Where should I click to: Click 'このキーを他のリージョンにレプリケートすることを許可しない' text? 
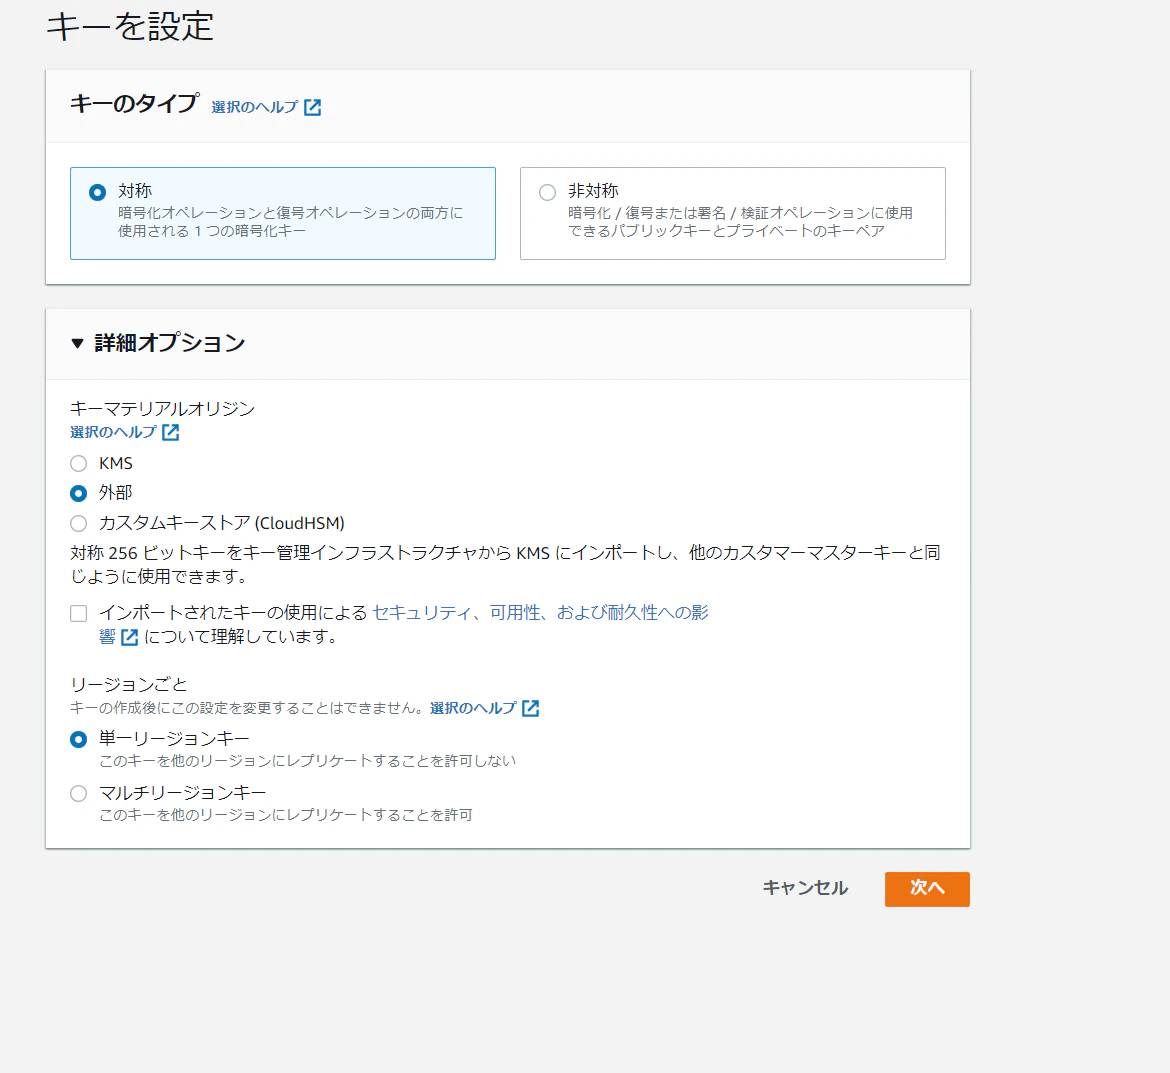(307, 761)
